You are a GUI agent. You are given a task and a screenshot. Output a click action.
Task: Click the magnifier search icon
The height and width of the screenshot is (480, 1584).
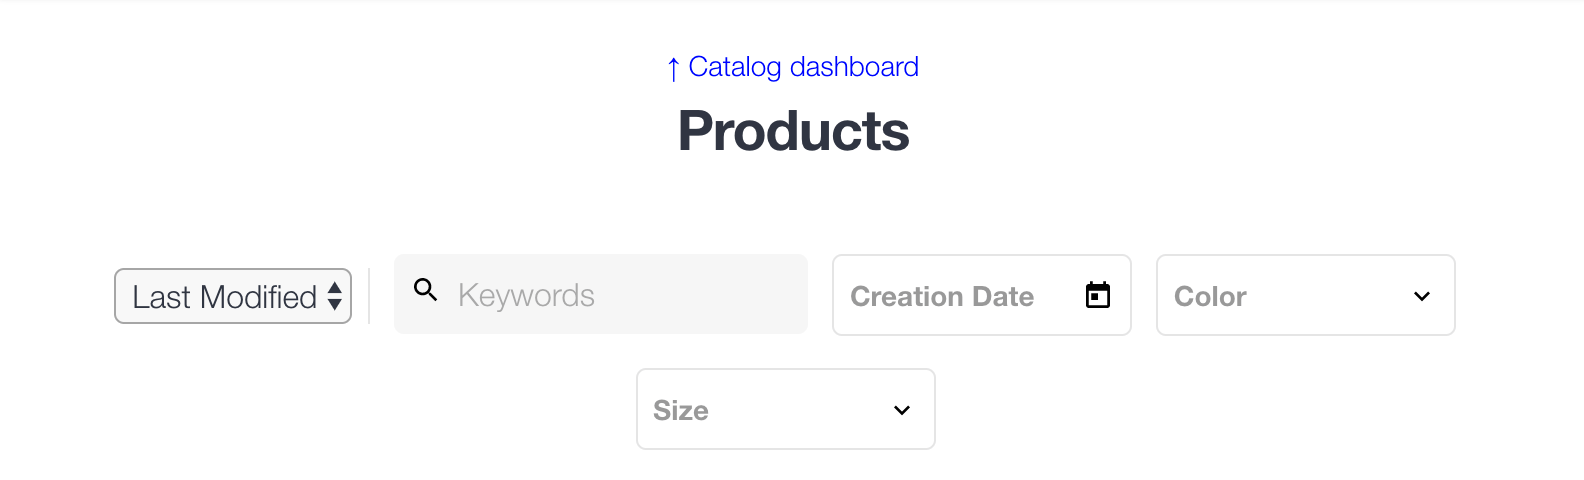tap(426, 290)
